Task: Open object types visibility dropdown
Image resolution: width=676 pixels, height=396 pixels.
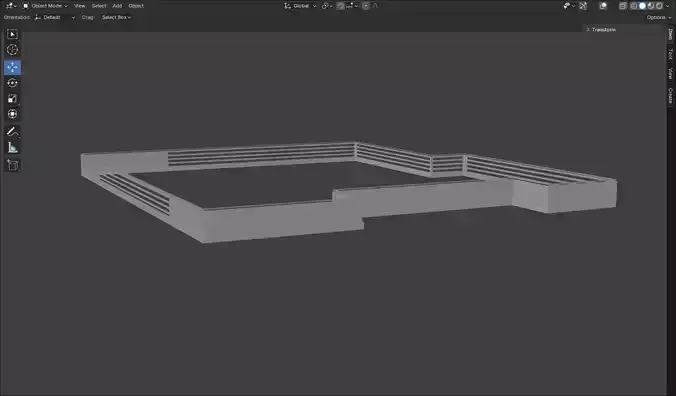Action: 569,6
